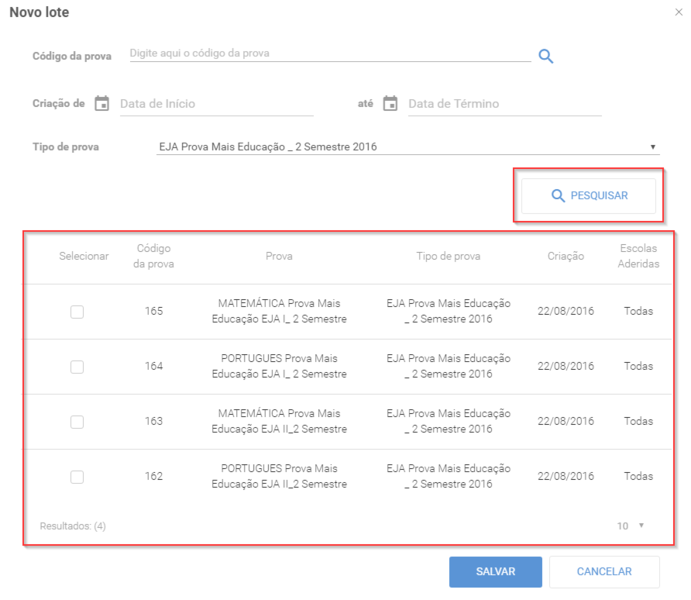This screenshot has height=600, width=691.
Task: Click the Escolas Aderidas column header
Action: (639, 256)
